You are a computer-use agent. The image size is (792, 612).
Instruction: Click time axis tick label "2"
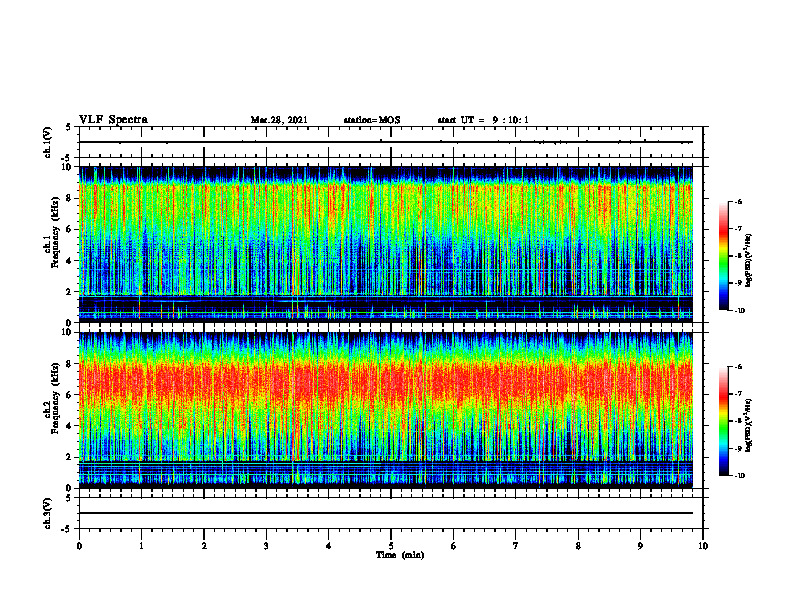pyautogui.click(x=204, y=546)
